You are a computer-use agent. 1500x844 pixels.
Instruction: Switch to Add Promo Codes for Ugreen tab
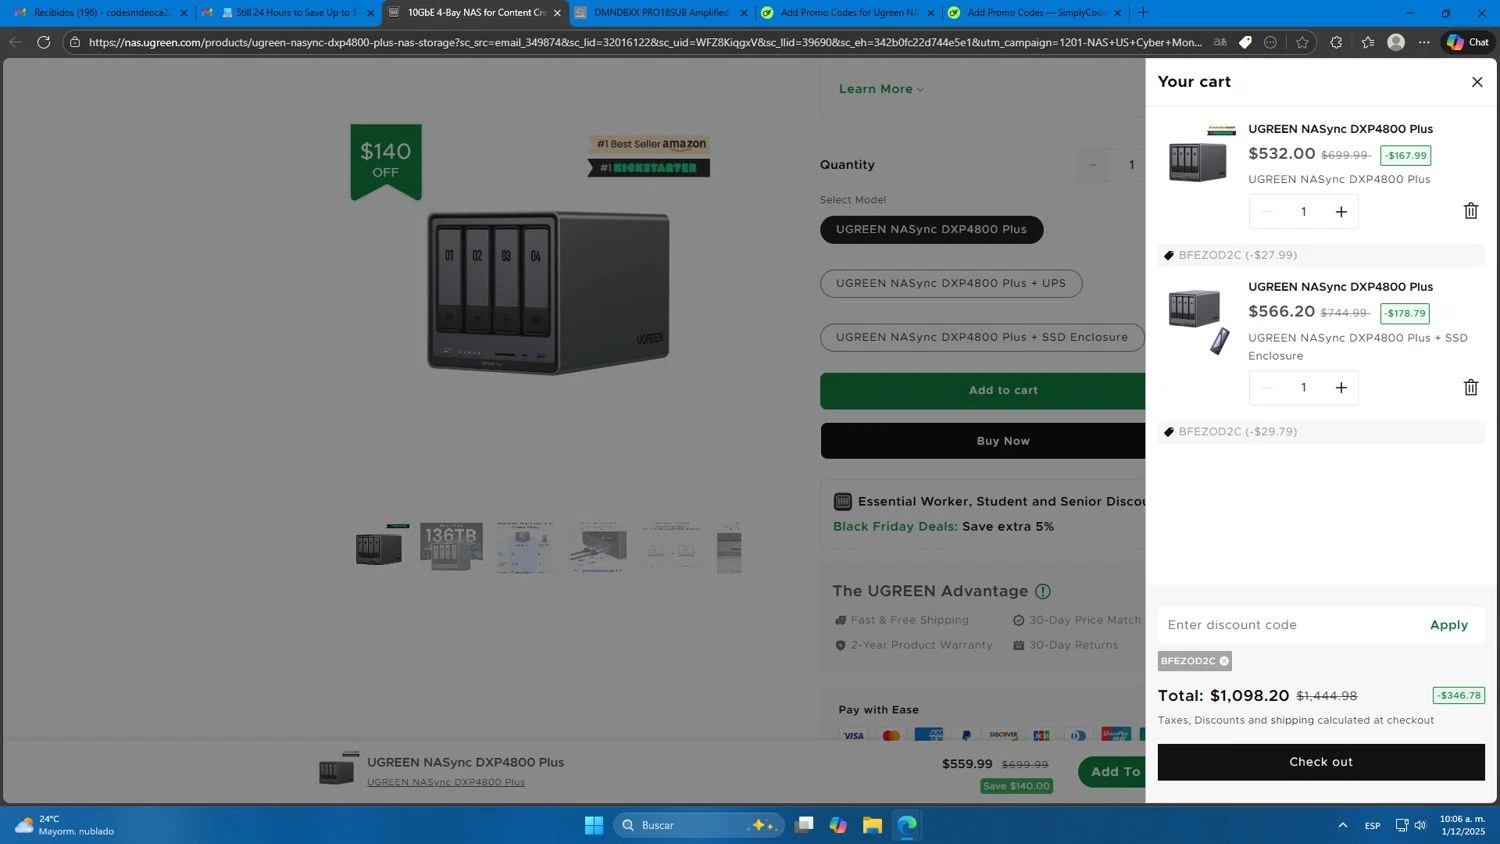pyautogui.click(x=847, y=13)
